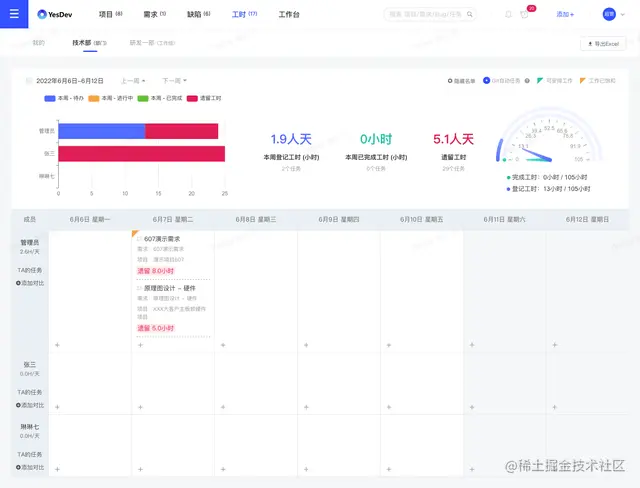Click the 遗留 8.0小时 tag
The width and height of the screenshot is (640, 488).
click(x=156, y=271)
